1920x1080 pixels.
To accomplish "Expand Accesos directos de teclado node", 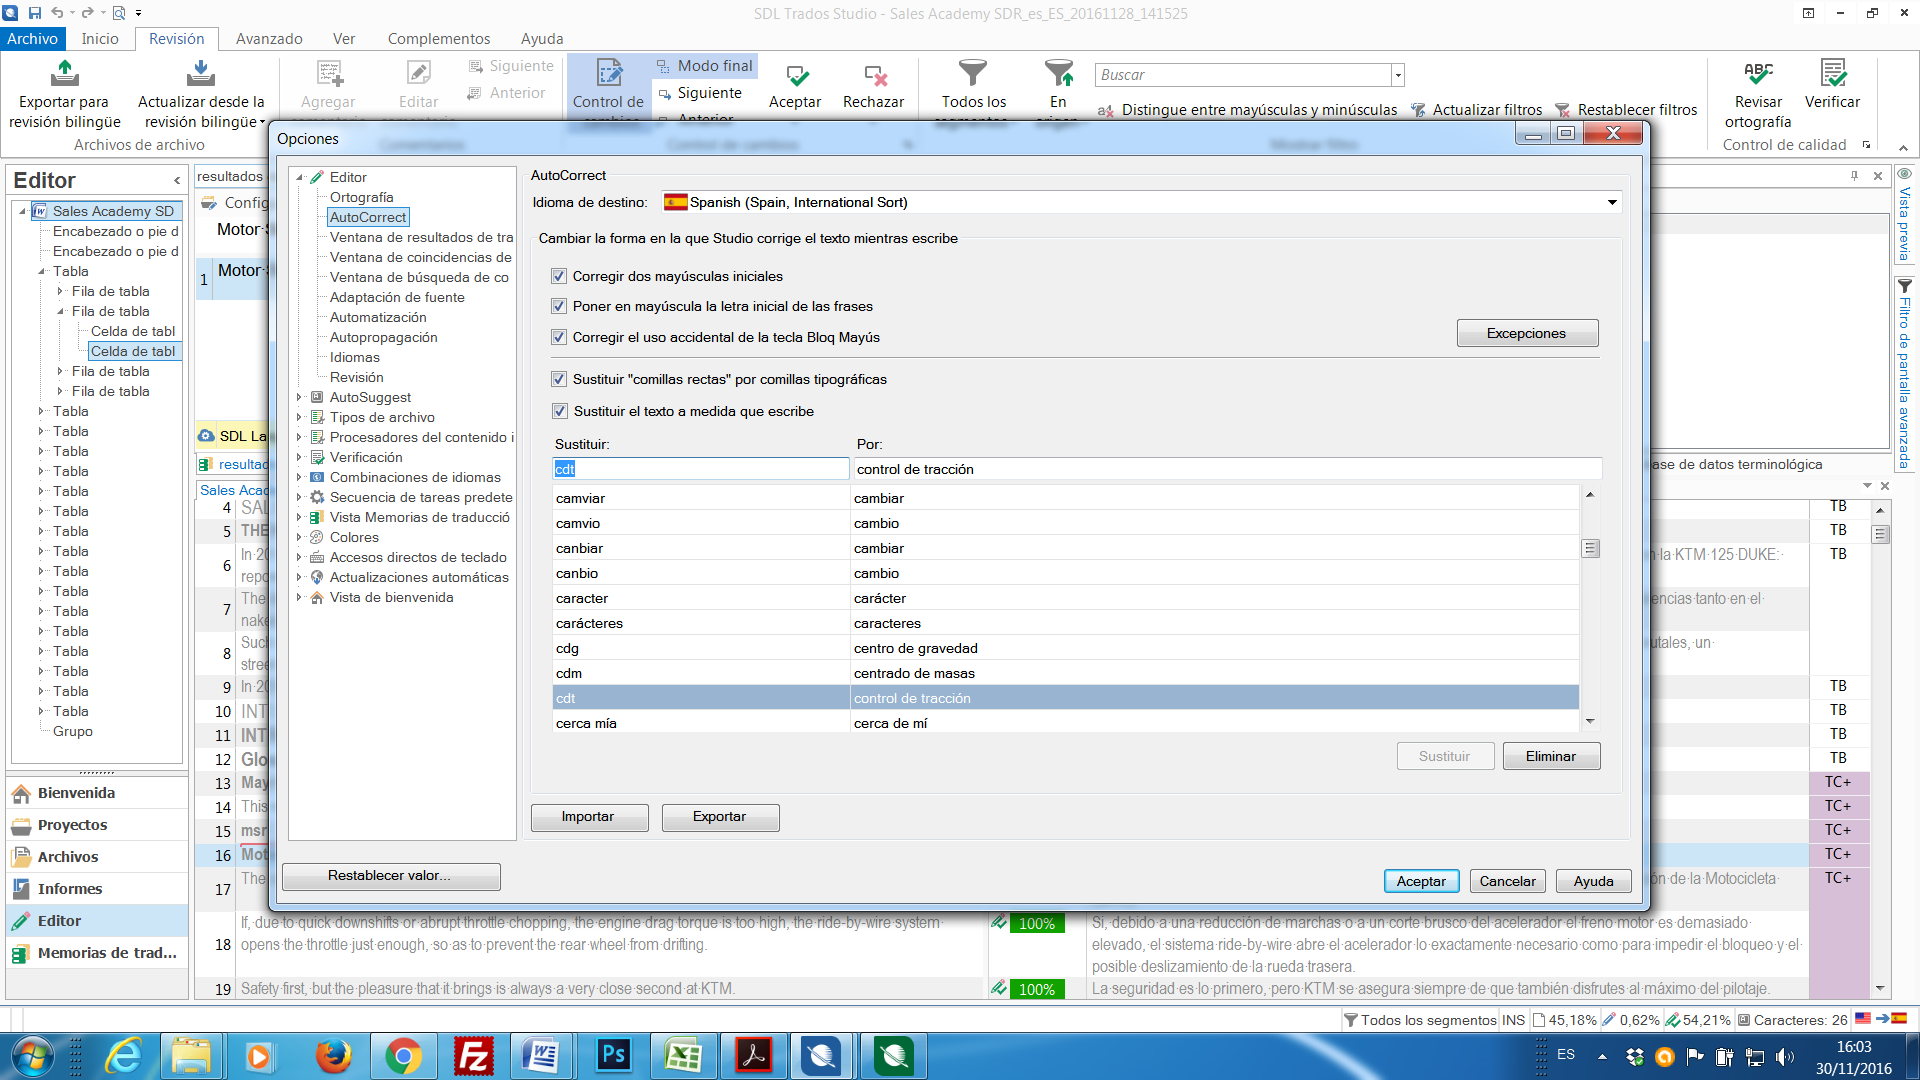I will [299, 557].
